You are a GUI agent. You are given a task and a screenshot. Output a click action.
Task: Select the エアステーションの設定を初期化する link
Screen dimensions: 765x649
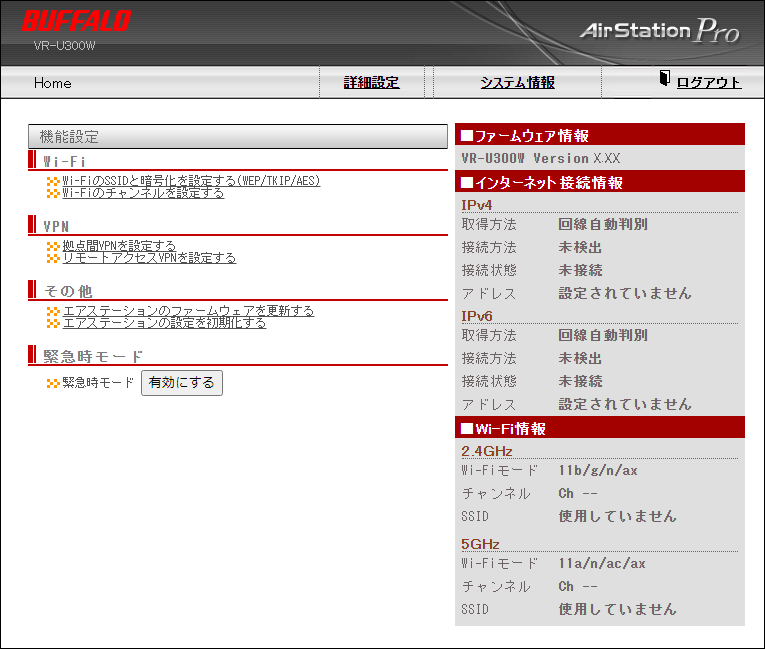[x=164, y=323]
